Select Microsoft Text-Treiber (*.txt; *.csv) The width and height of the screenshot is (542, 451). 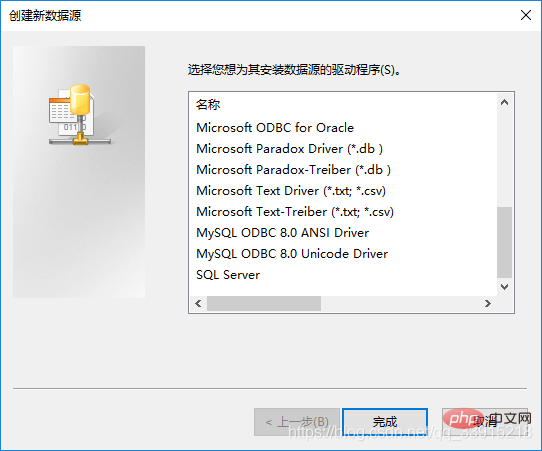pyautogui.click(x=295, y=212)
